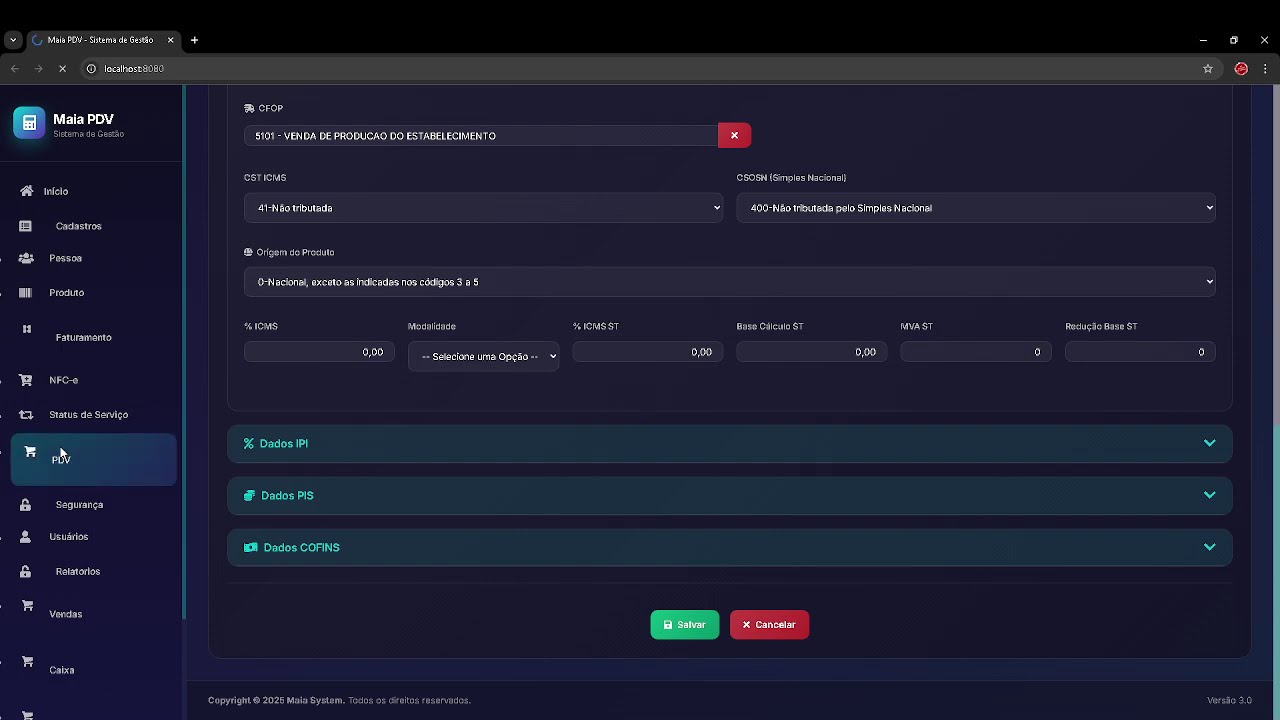Open the Modalidade dropdown
Viewport: 1280px width, 720px height.
click(x=483, y=356)
